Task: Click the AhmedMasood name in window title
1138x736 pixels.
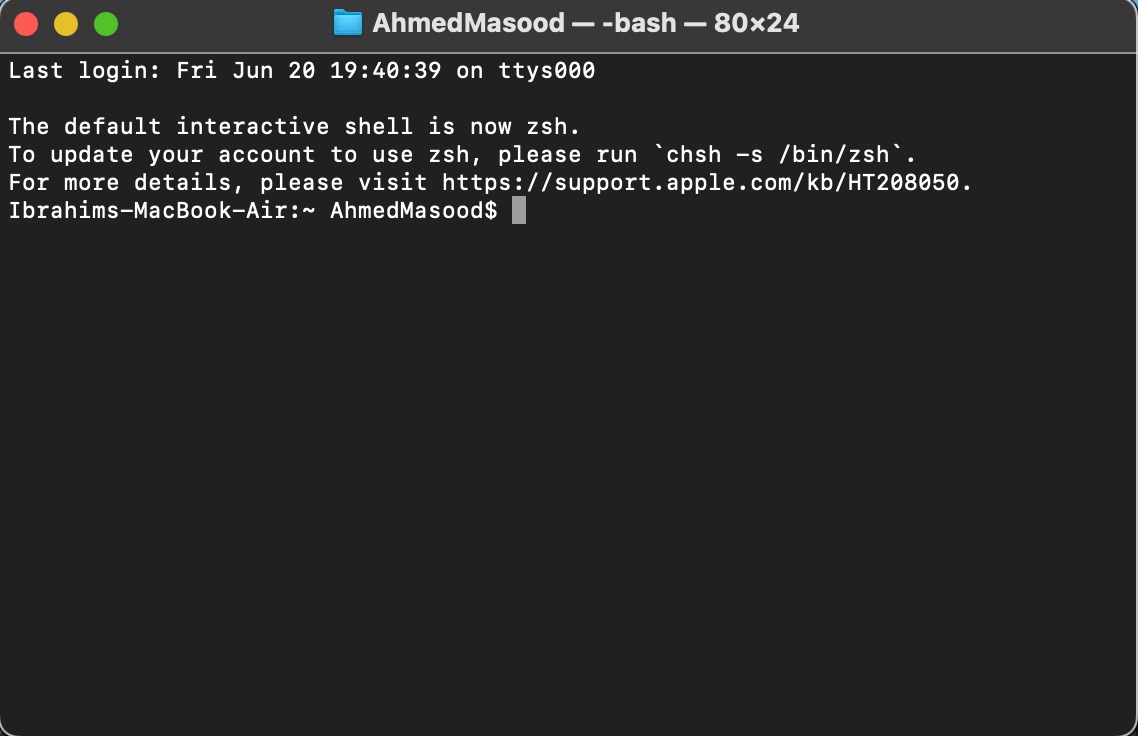Action: tap(468, 23)
